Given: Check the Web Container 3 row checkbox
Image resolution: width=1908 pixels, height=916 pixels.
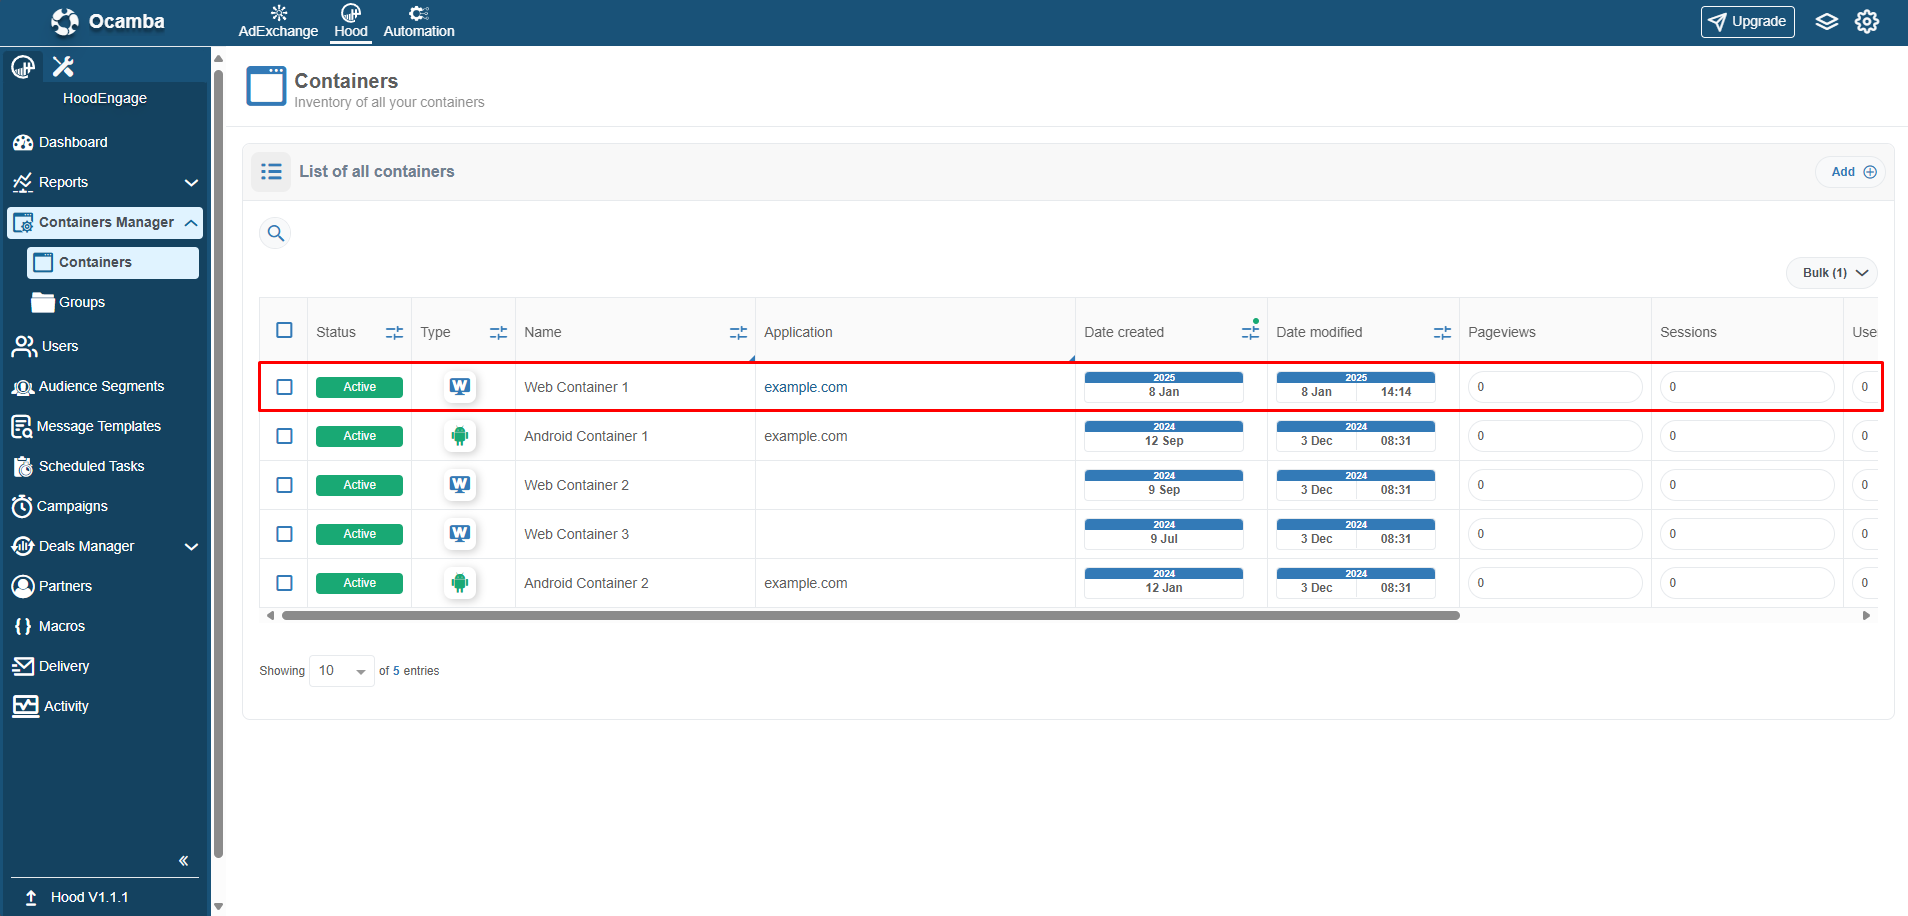Looking at the screenshot, I should [284, 534].
